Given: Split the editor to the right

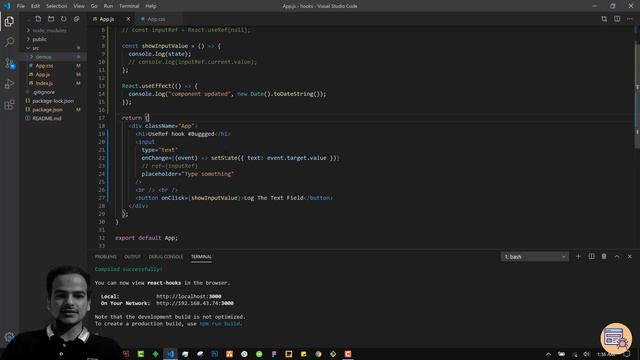Looking at the screenshot, I should (x=617, y=19).
